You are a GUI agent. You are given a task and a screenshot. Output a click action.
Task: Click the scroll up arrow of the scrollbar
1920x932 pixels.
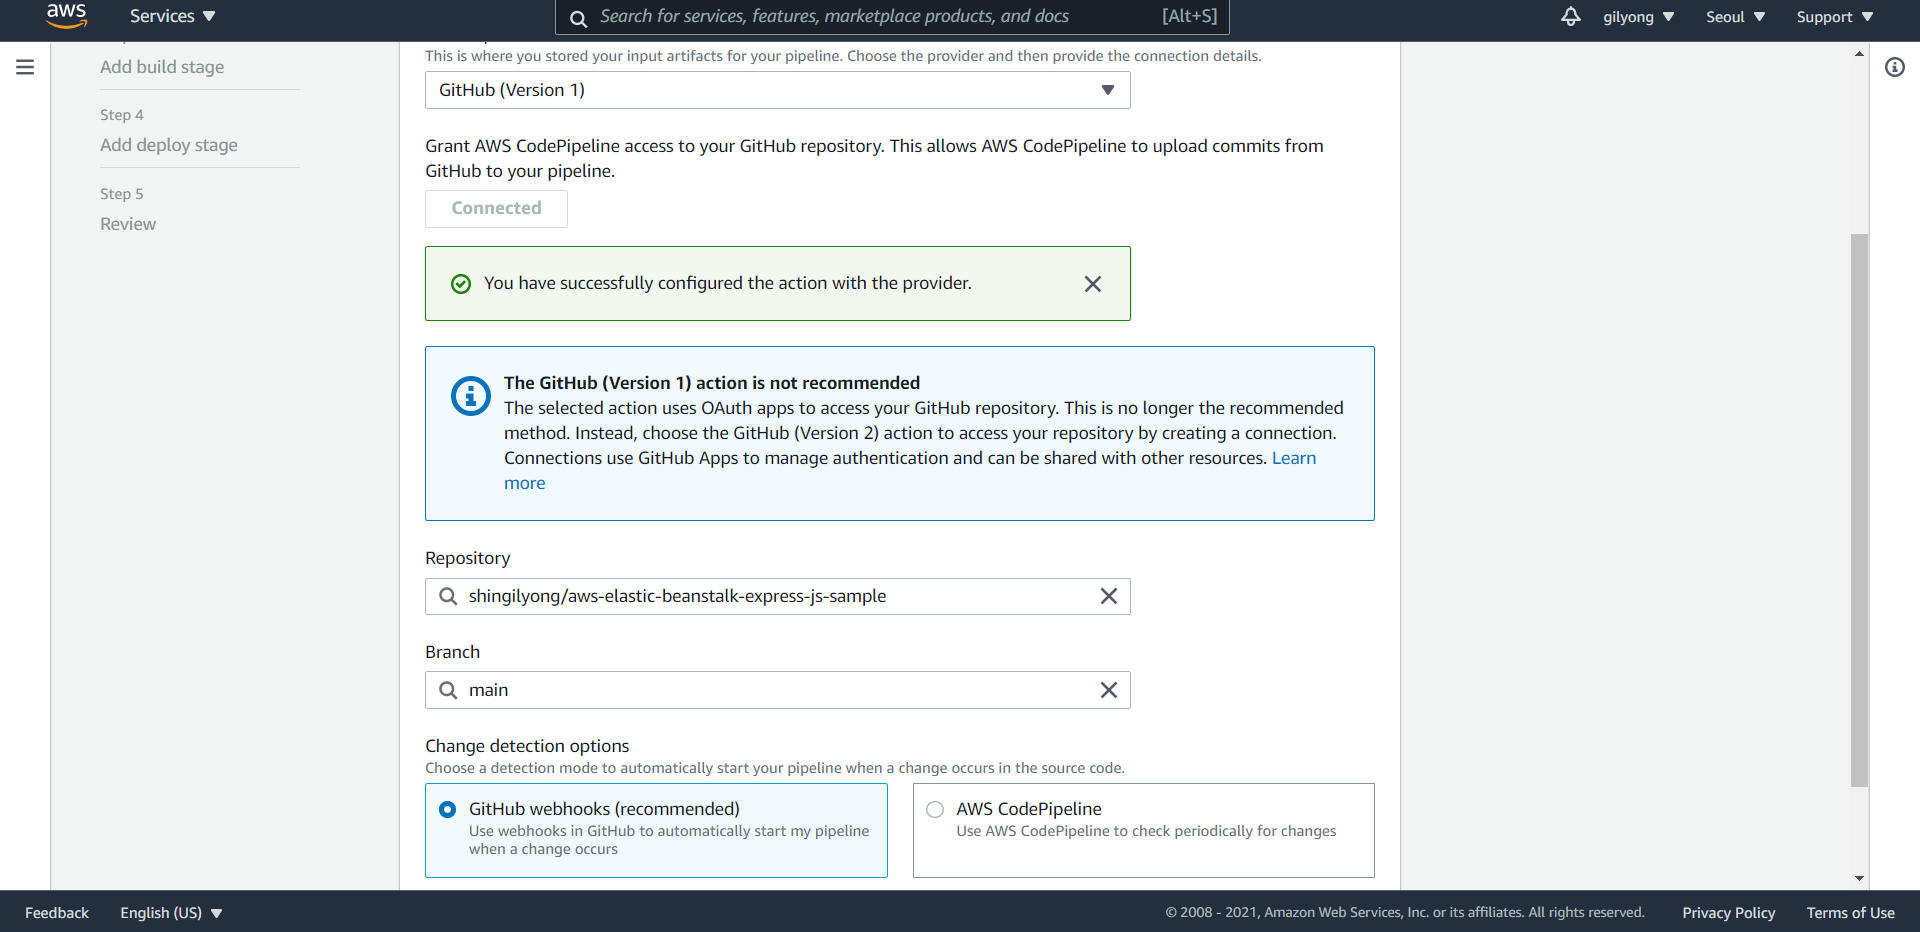coord(1859,53)
